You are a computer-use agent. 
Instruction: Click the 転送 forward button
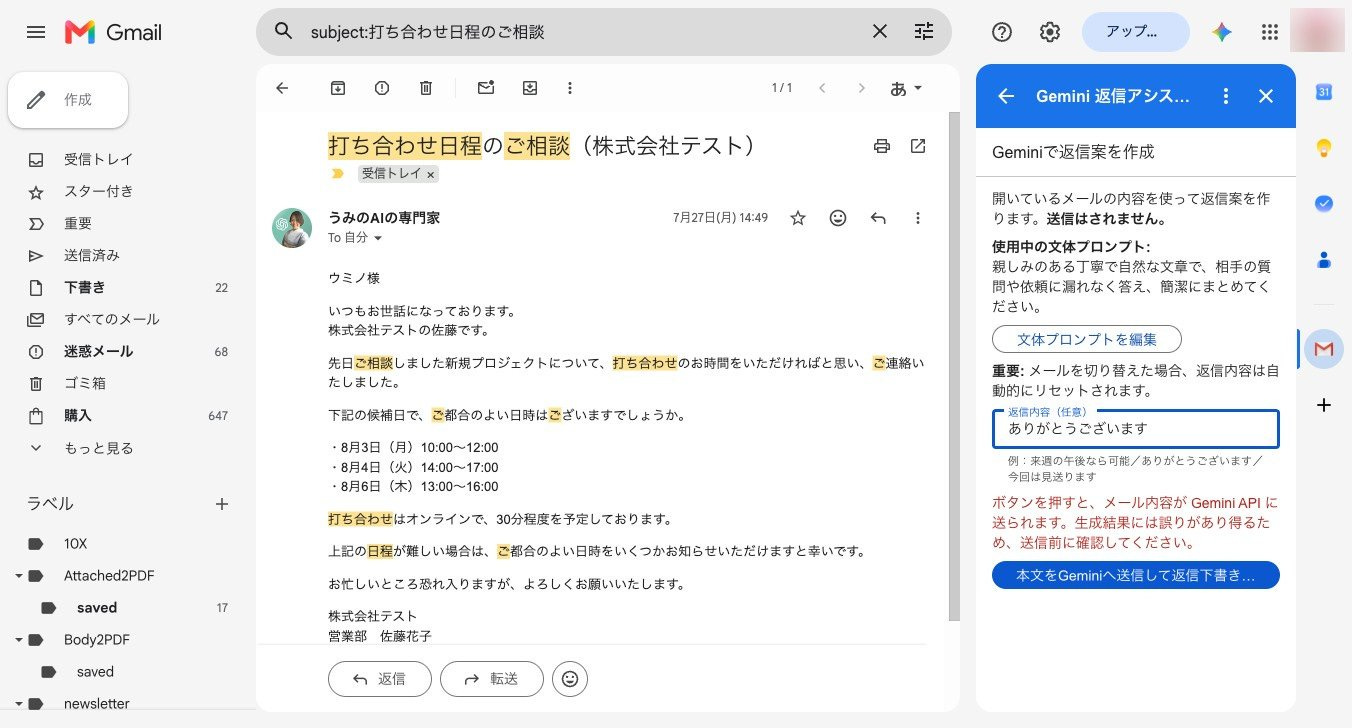pyautogui.click(x=492, y=679)
